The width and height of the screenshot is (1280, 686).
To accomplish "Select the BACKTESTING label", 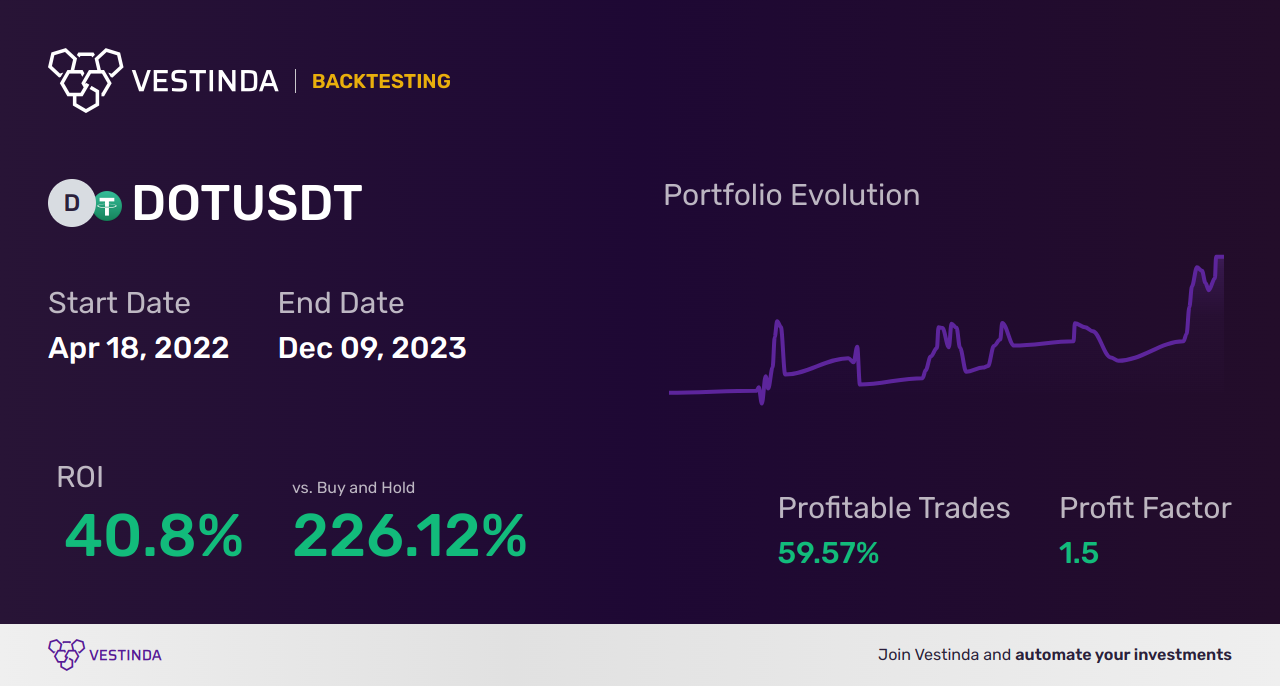I will (x=381, y=81).
